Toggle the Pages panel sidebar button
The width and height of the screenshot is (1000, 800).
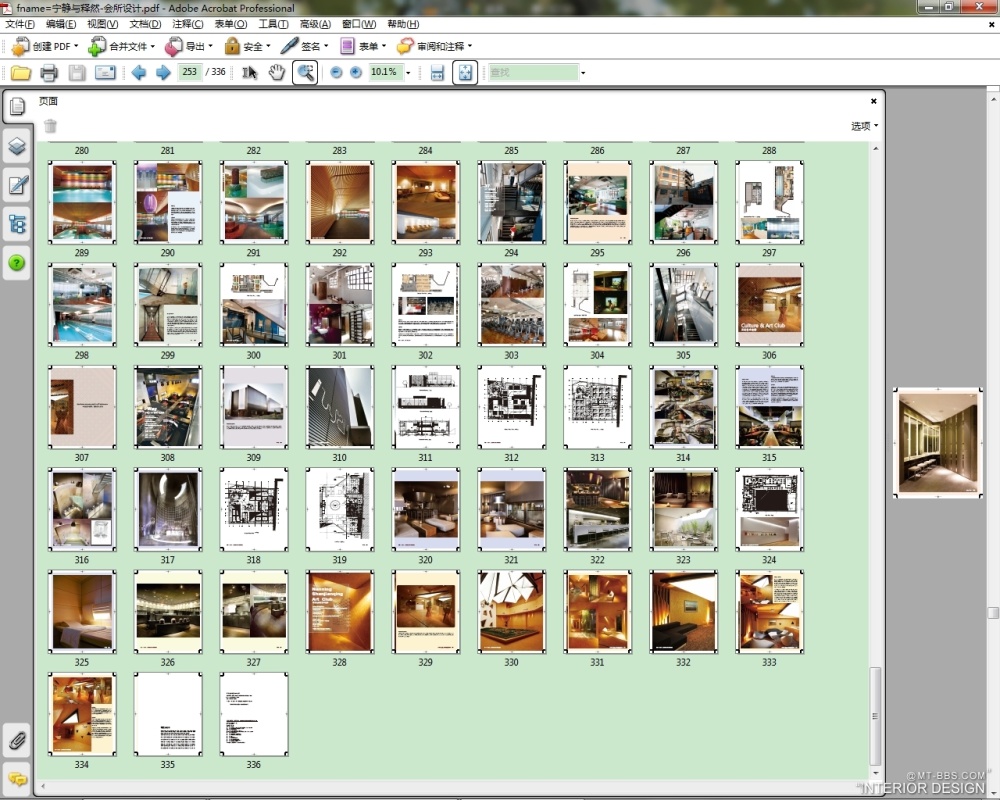point(17,107)
